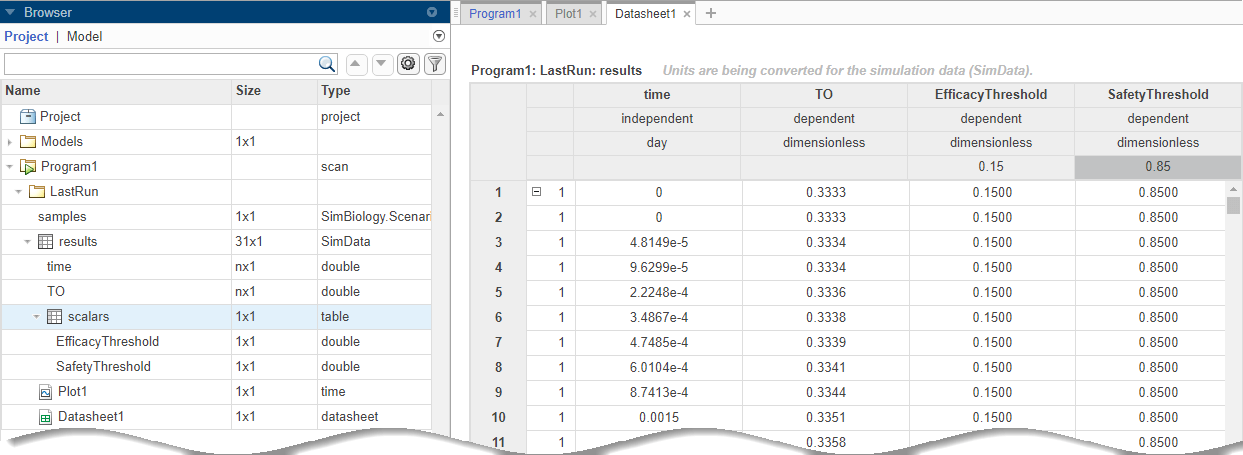Open the Browser panel options dropdown
The image size is (1243, 455).
(432, 12)
